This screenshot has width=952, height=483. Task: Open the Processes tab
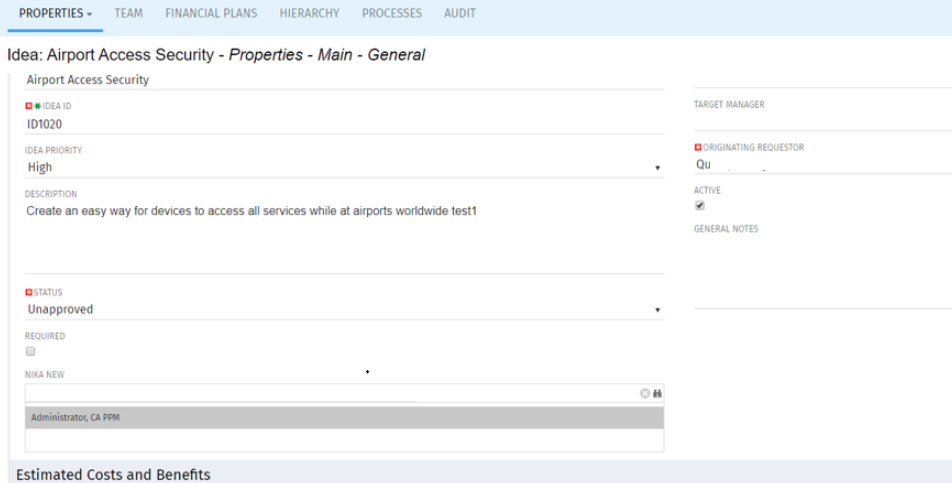tap(392, 13)
